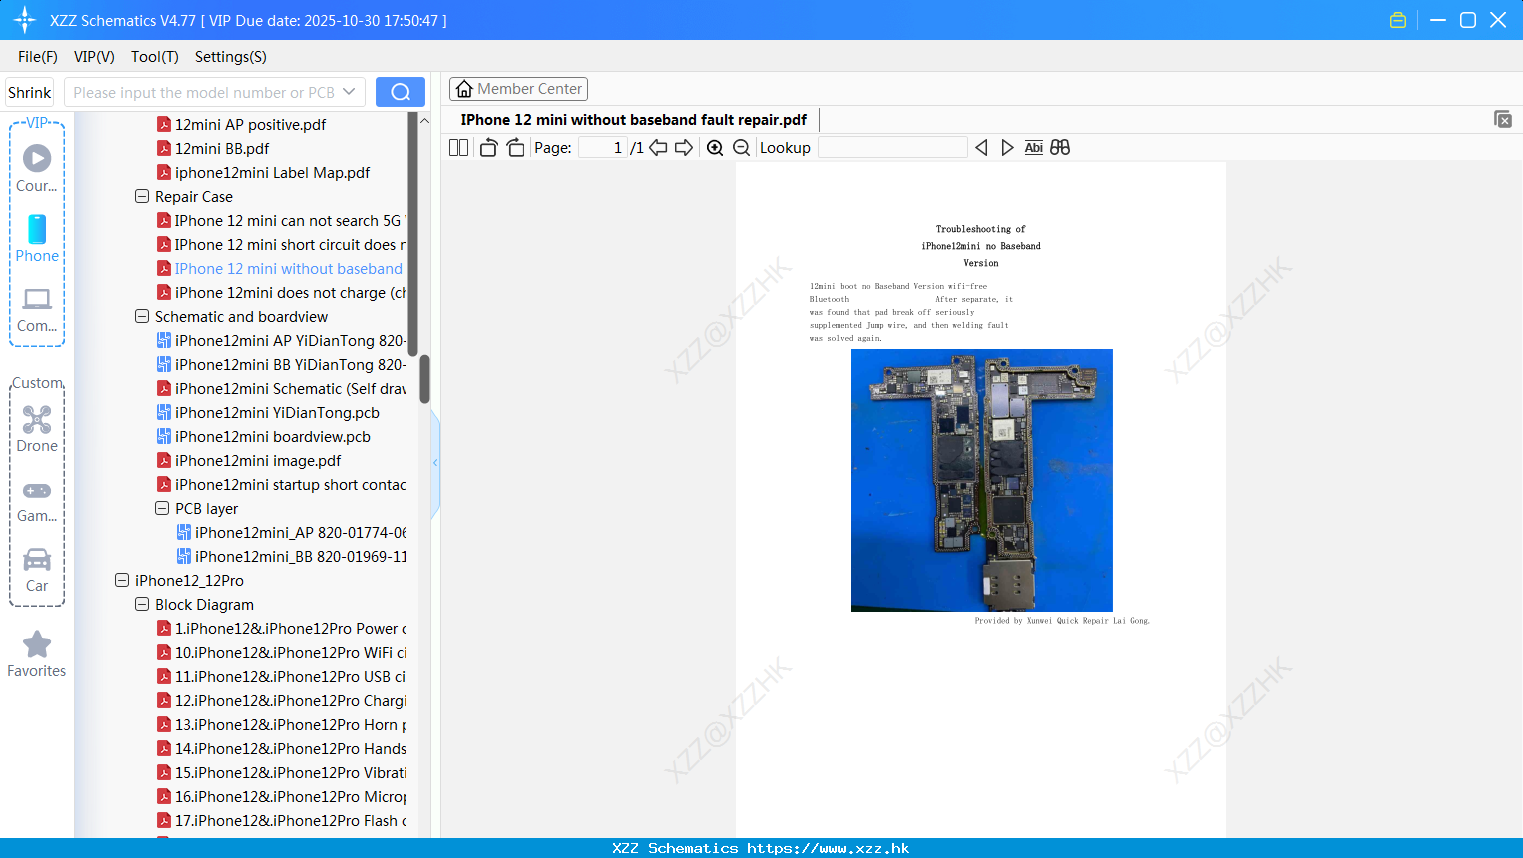
Task: Open Courses section in sidebar
Action: pos(37,168)
